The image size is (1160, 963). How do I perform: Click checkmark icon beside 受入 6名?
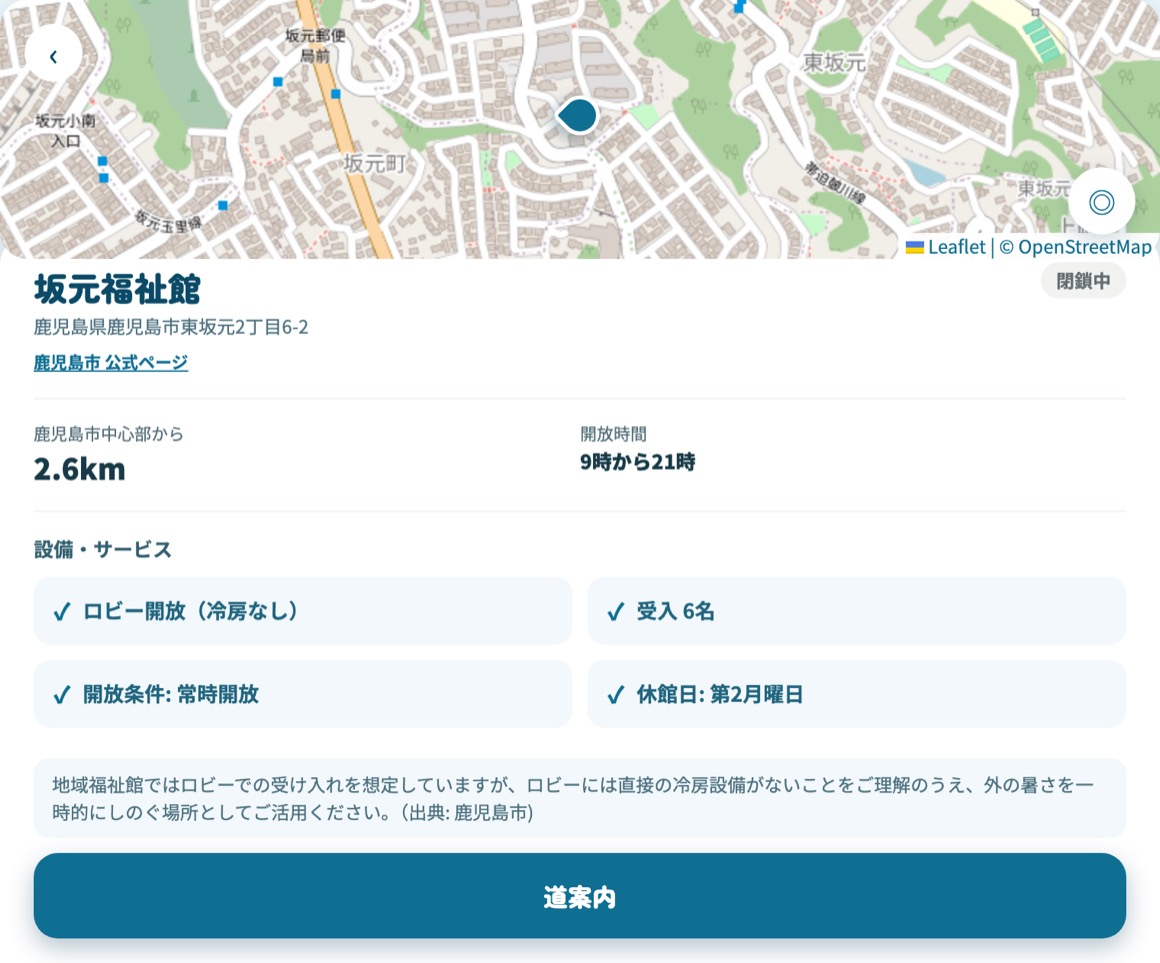[616, 612]
